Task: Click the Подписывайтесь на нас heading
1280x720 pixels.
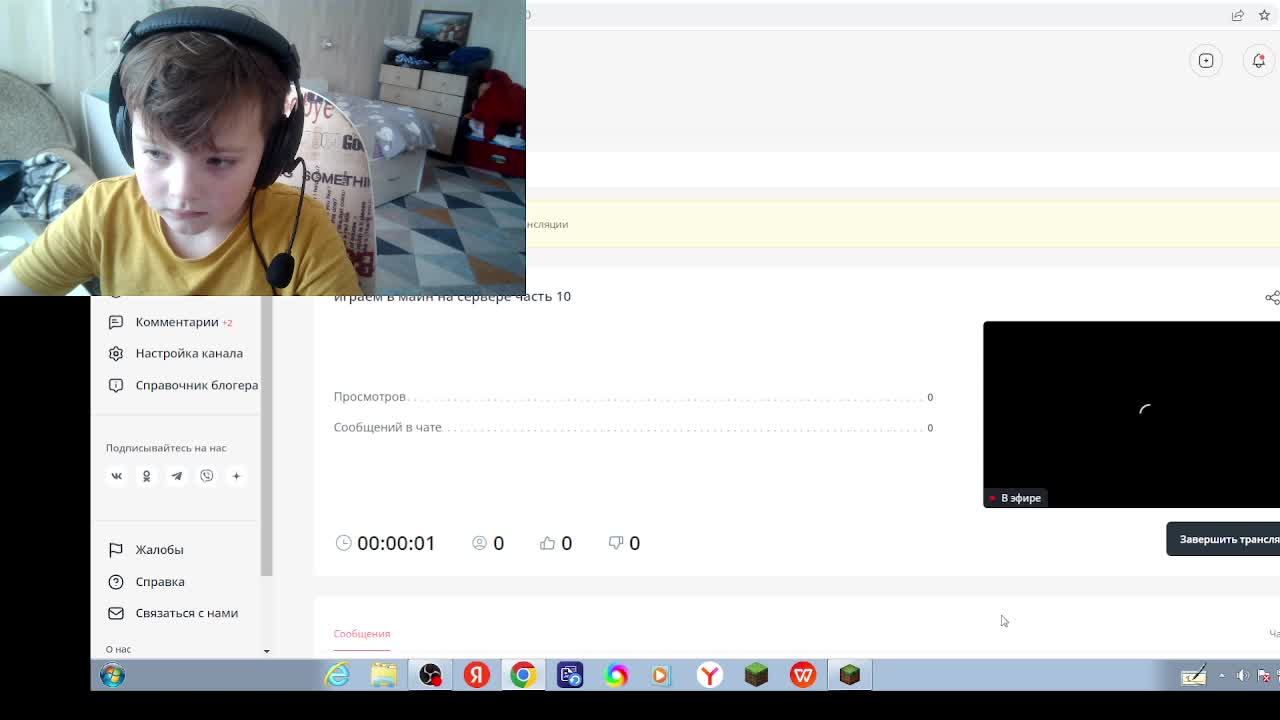Action: (166, 448)
